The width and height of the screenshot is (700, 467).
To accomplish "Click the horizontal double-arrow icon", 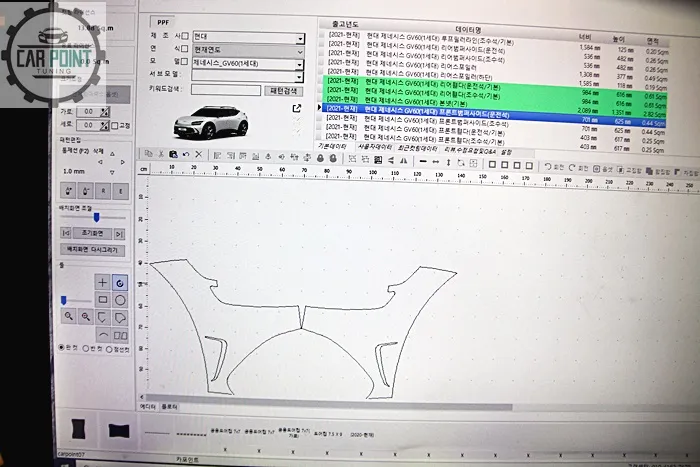I will point(436,162).
